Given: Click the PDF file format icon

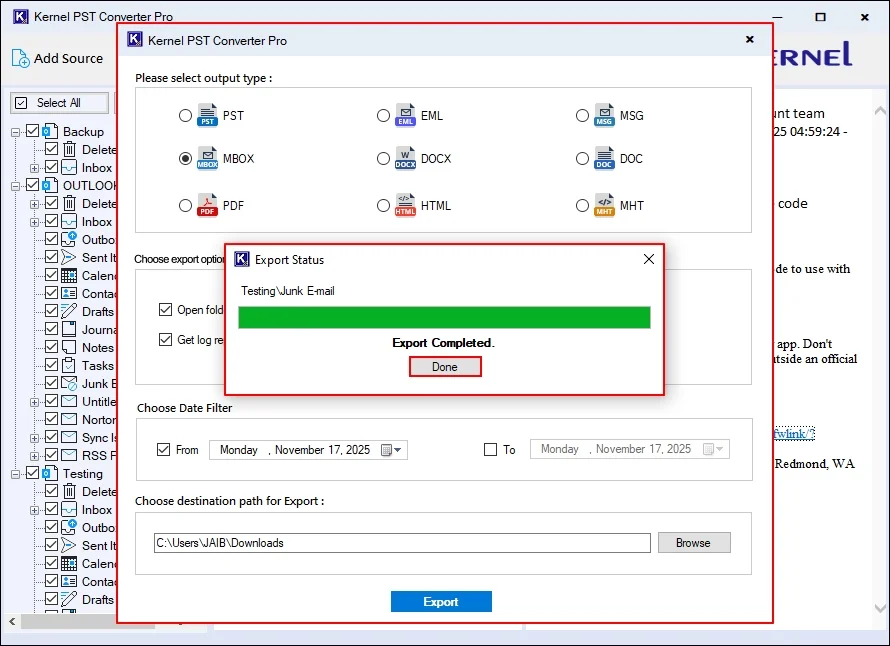Looking at the screenshot, I should [x=207, y=205].
